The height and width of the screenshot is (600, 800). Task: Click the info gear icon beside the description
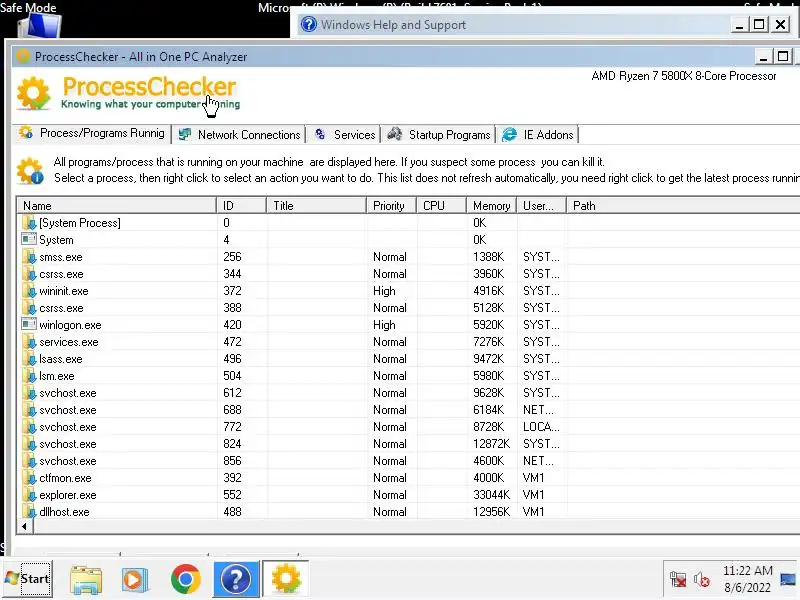pyautogui.click(x=30, y=171)
